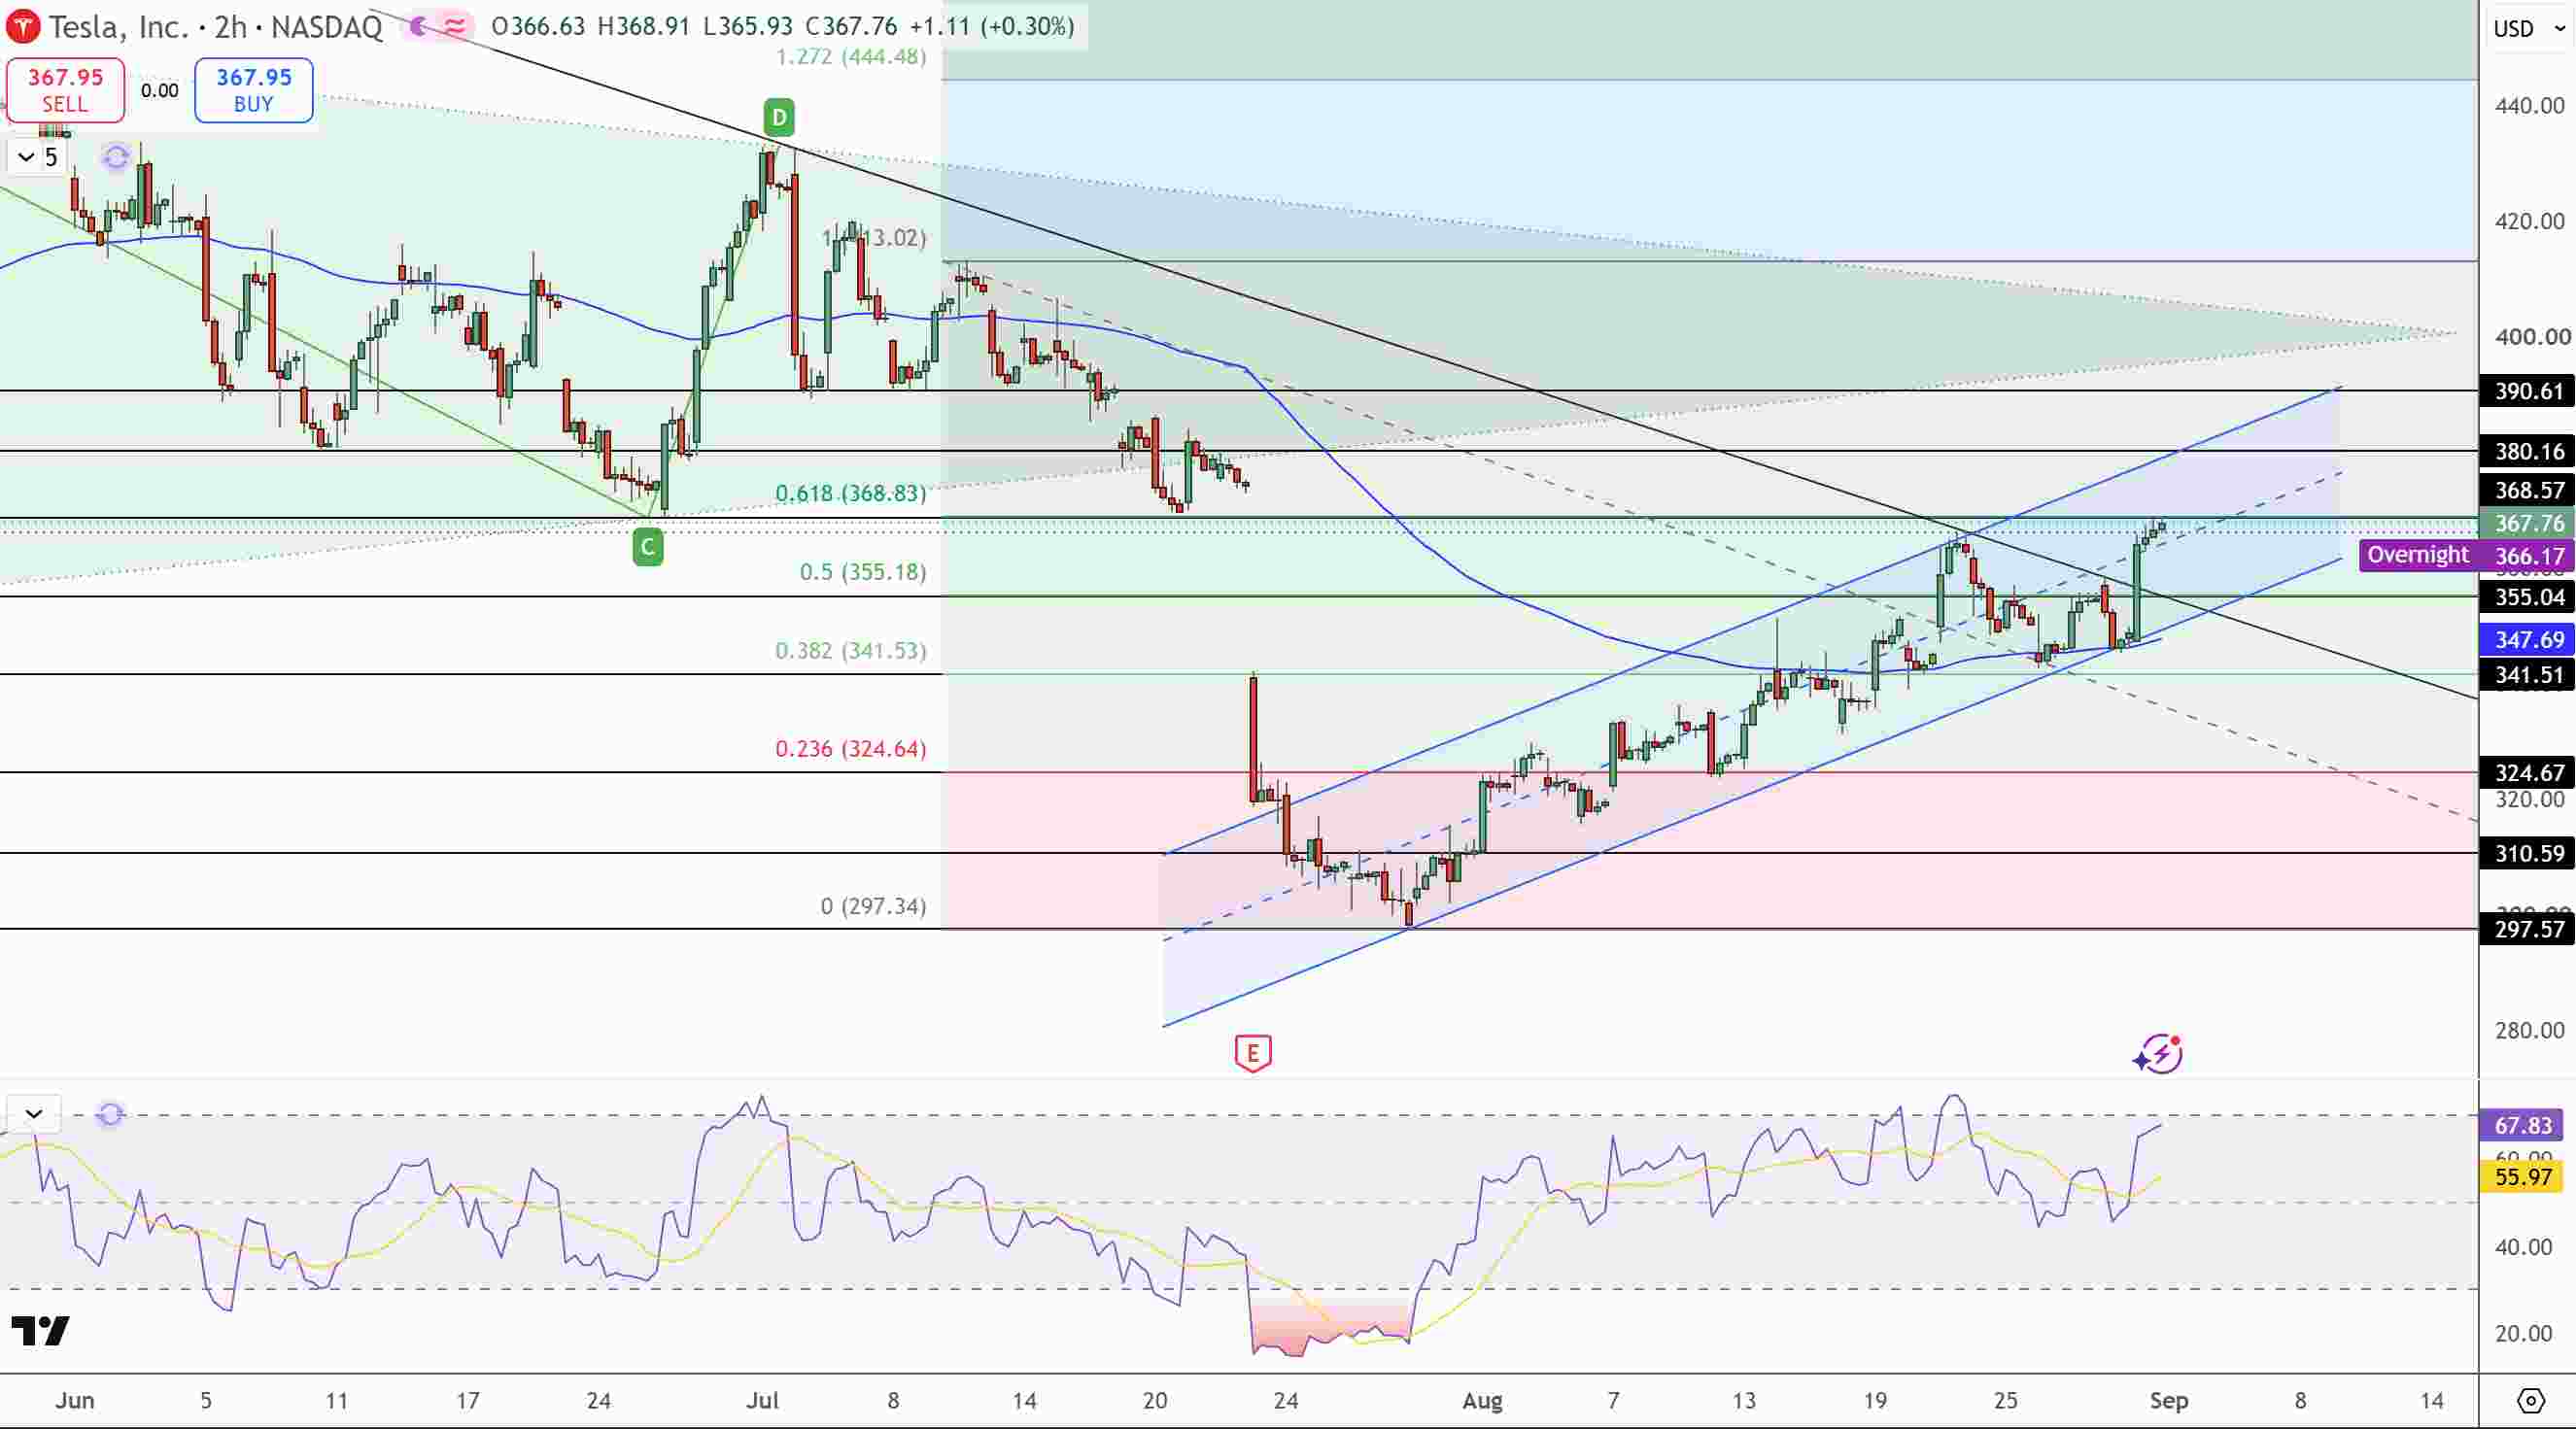Screen dimensions: 2576x1429
Task: Click the 0.236 (324.64) Fibonacci label
Action: click(851, 749)
